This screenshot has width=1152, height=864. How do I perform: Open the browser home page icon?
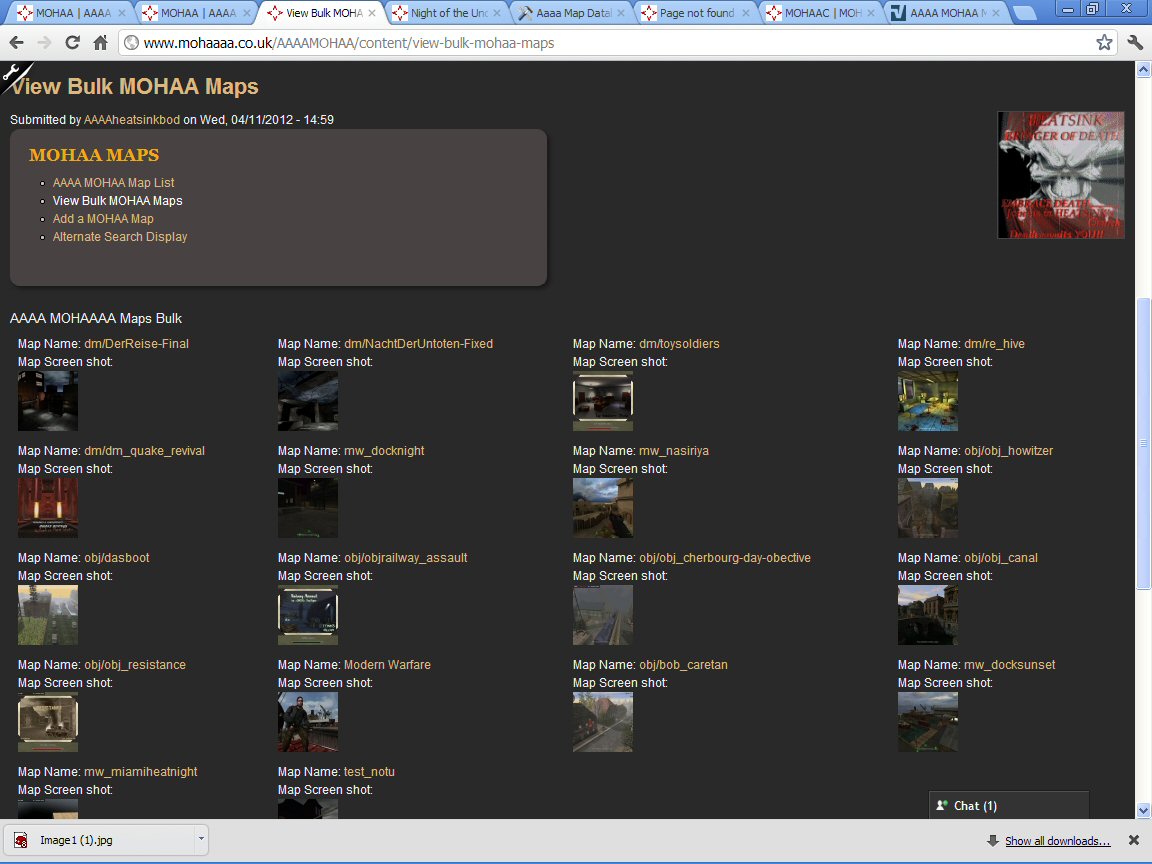[x=101, y=43]
